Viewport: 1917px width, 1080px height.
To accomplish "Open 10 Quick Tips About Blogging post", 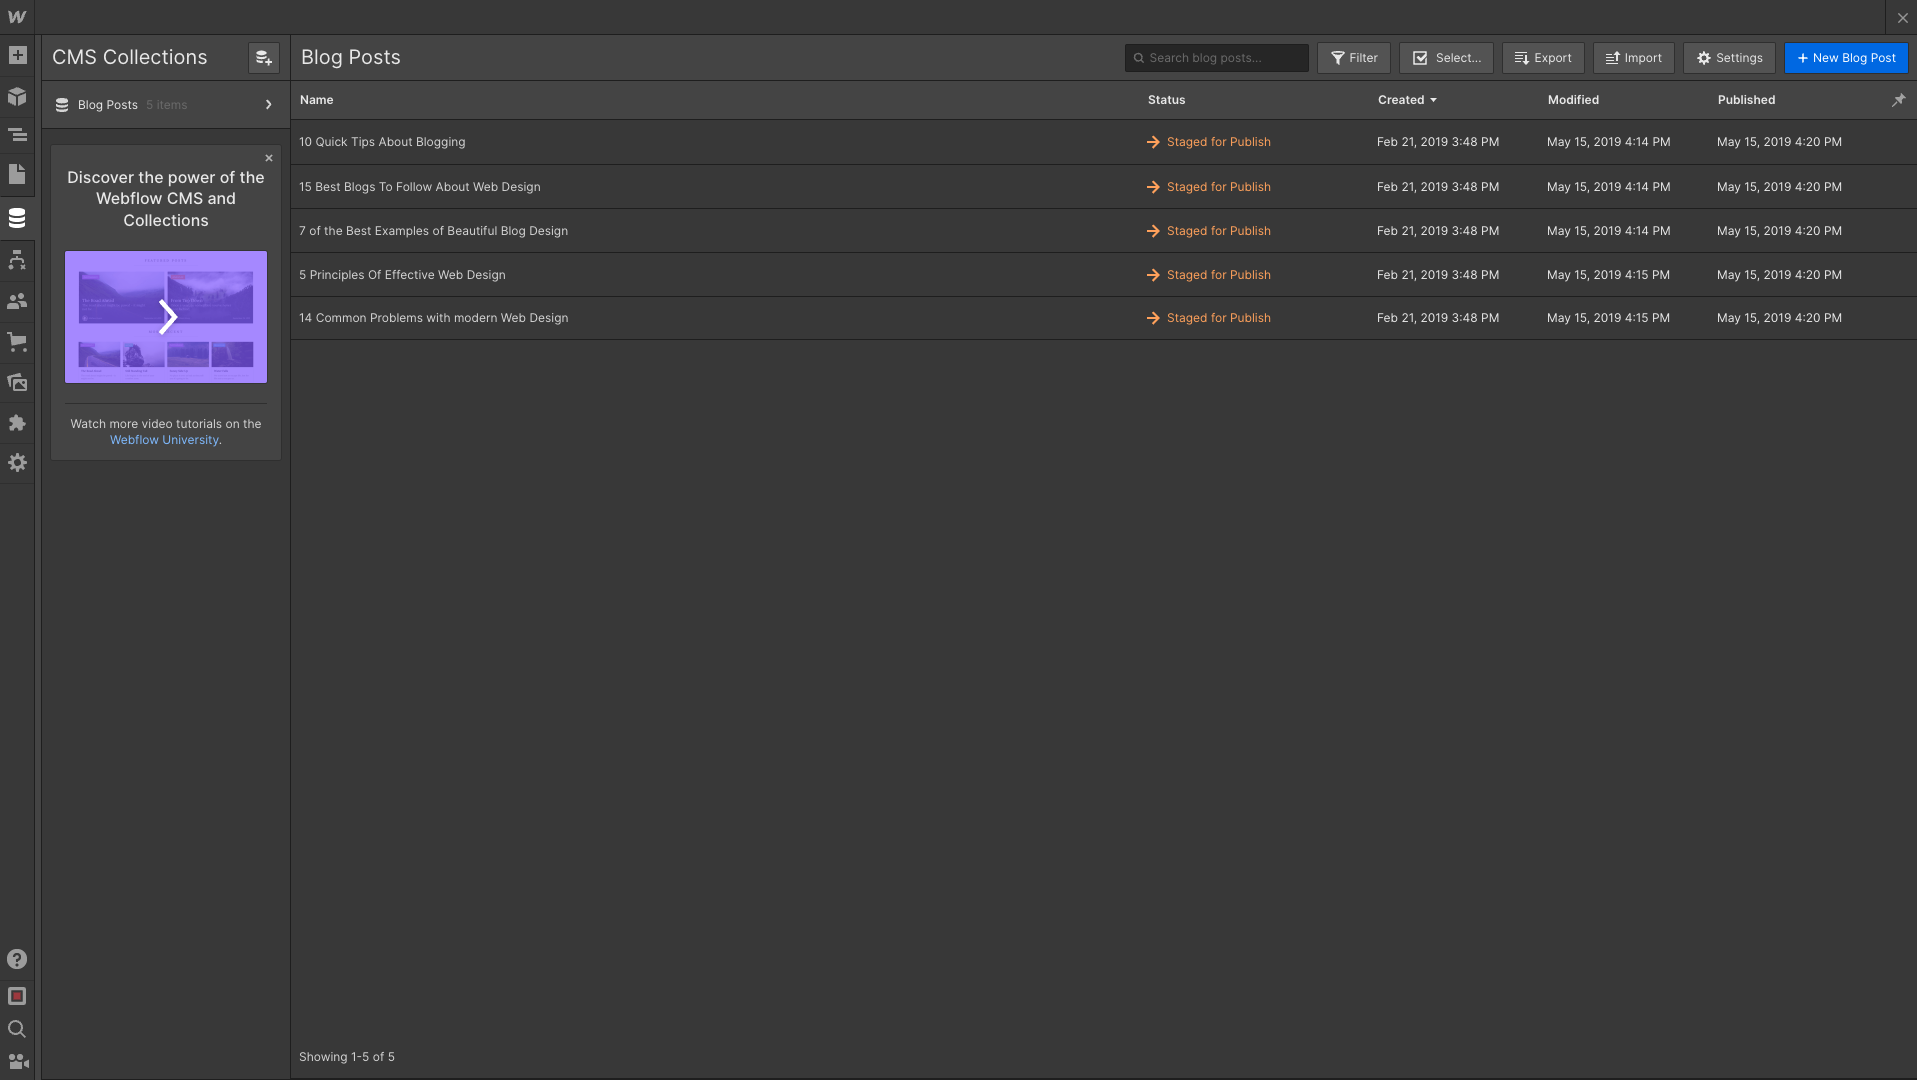I will point(382,142).
